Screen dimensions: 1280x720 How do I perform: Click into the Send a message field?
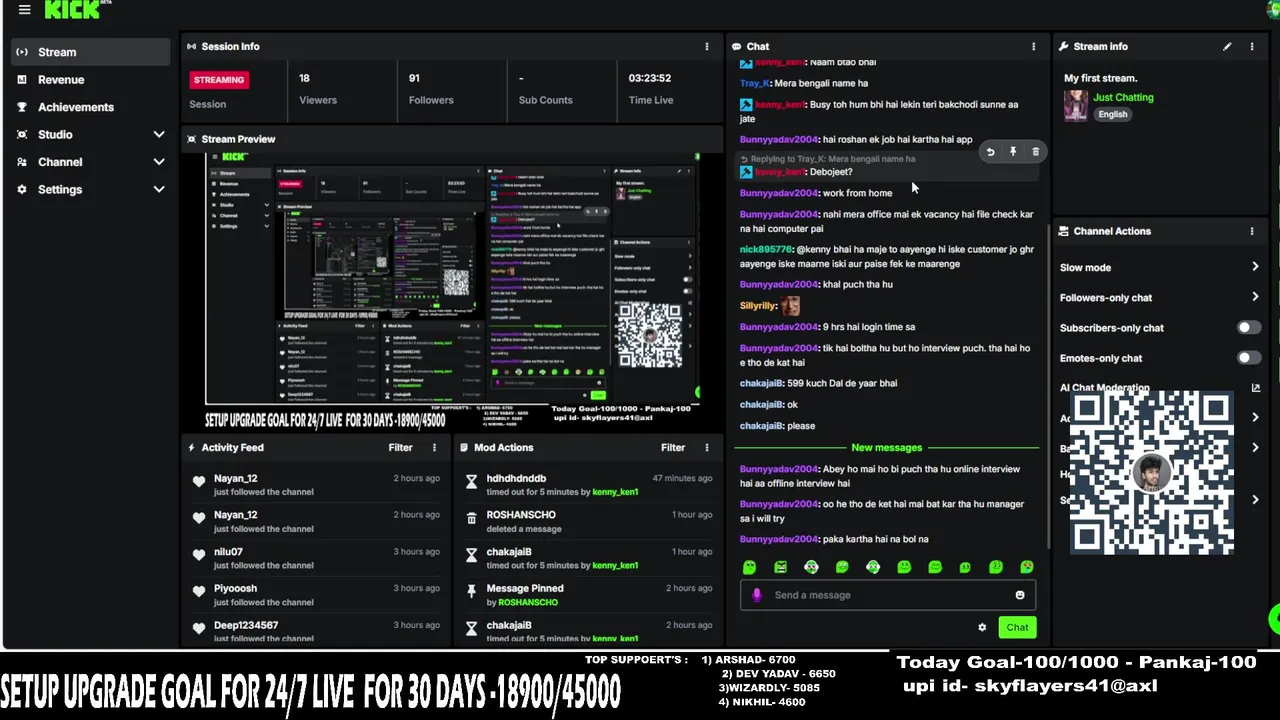[888, 595]
